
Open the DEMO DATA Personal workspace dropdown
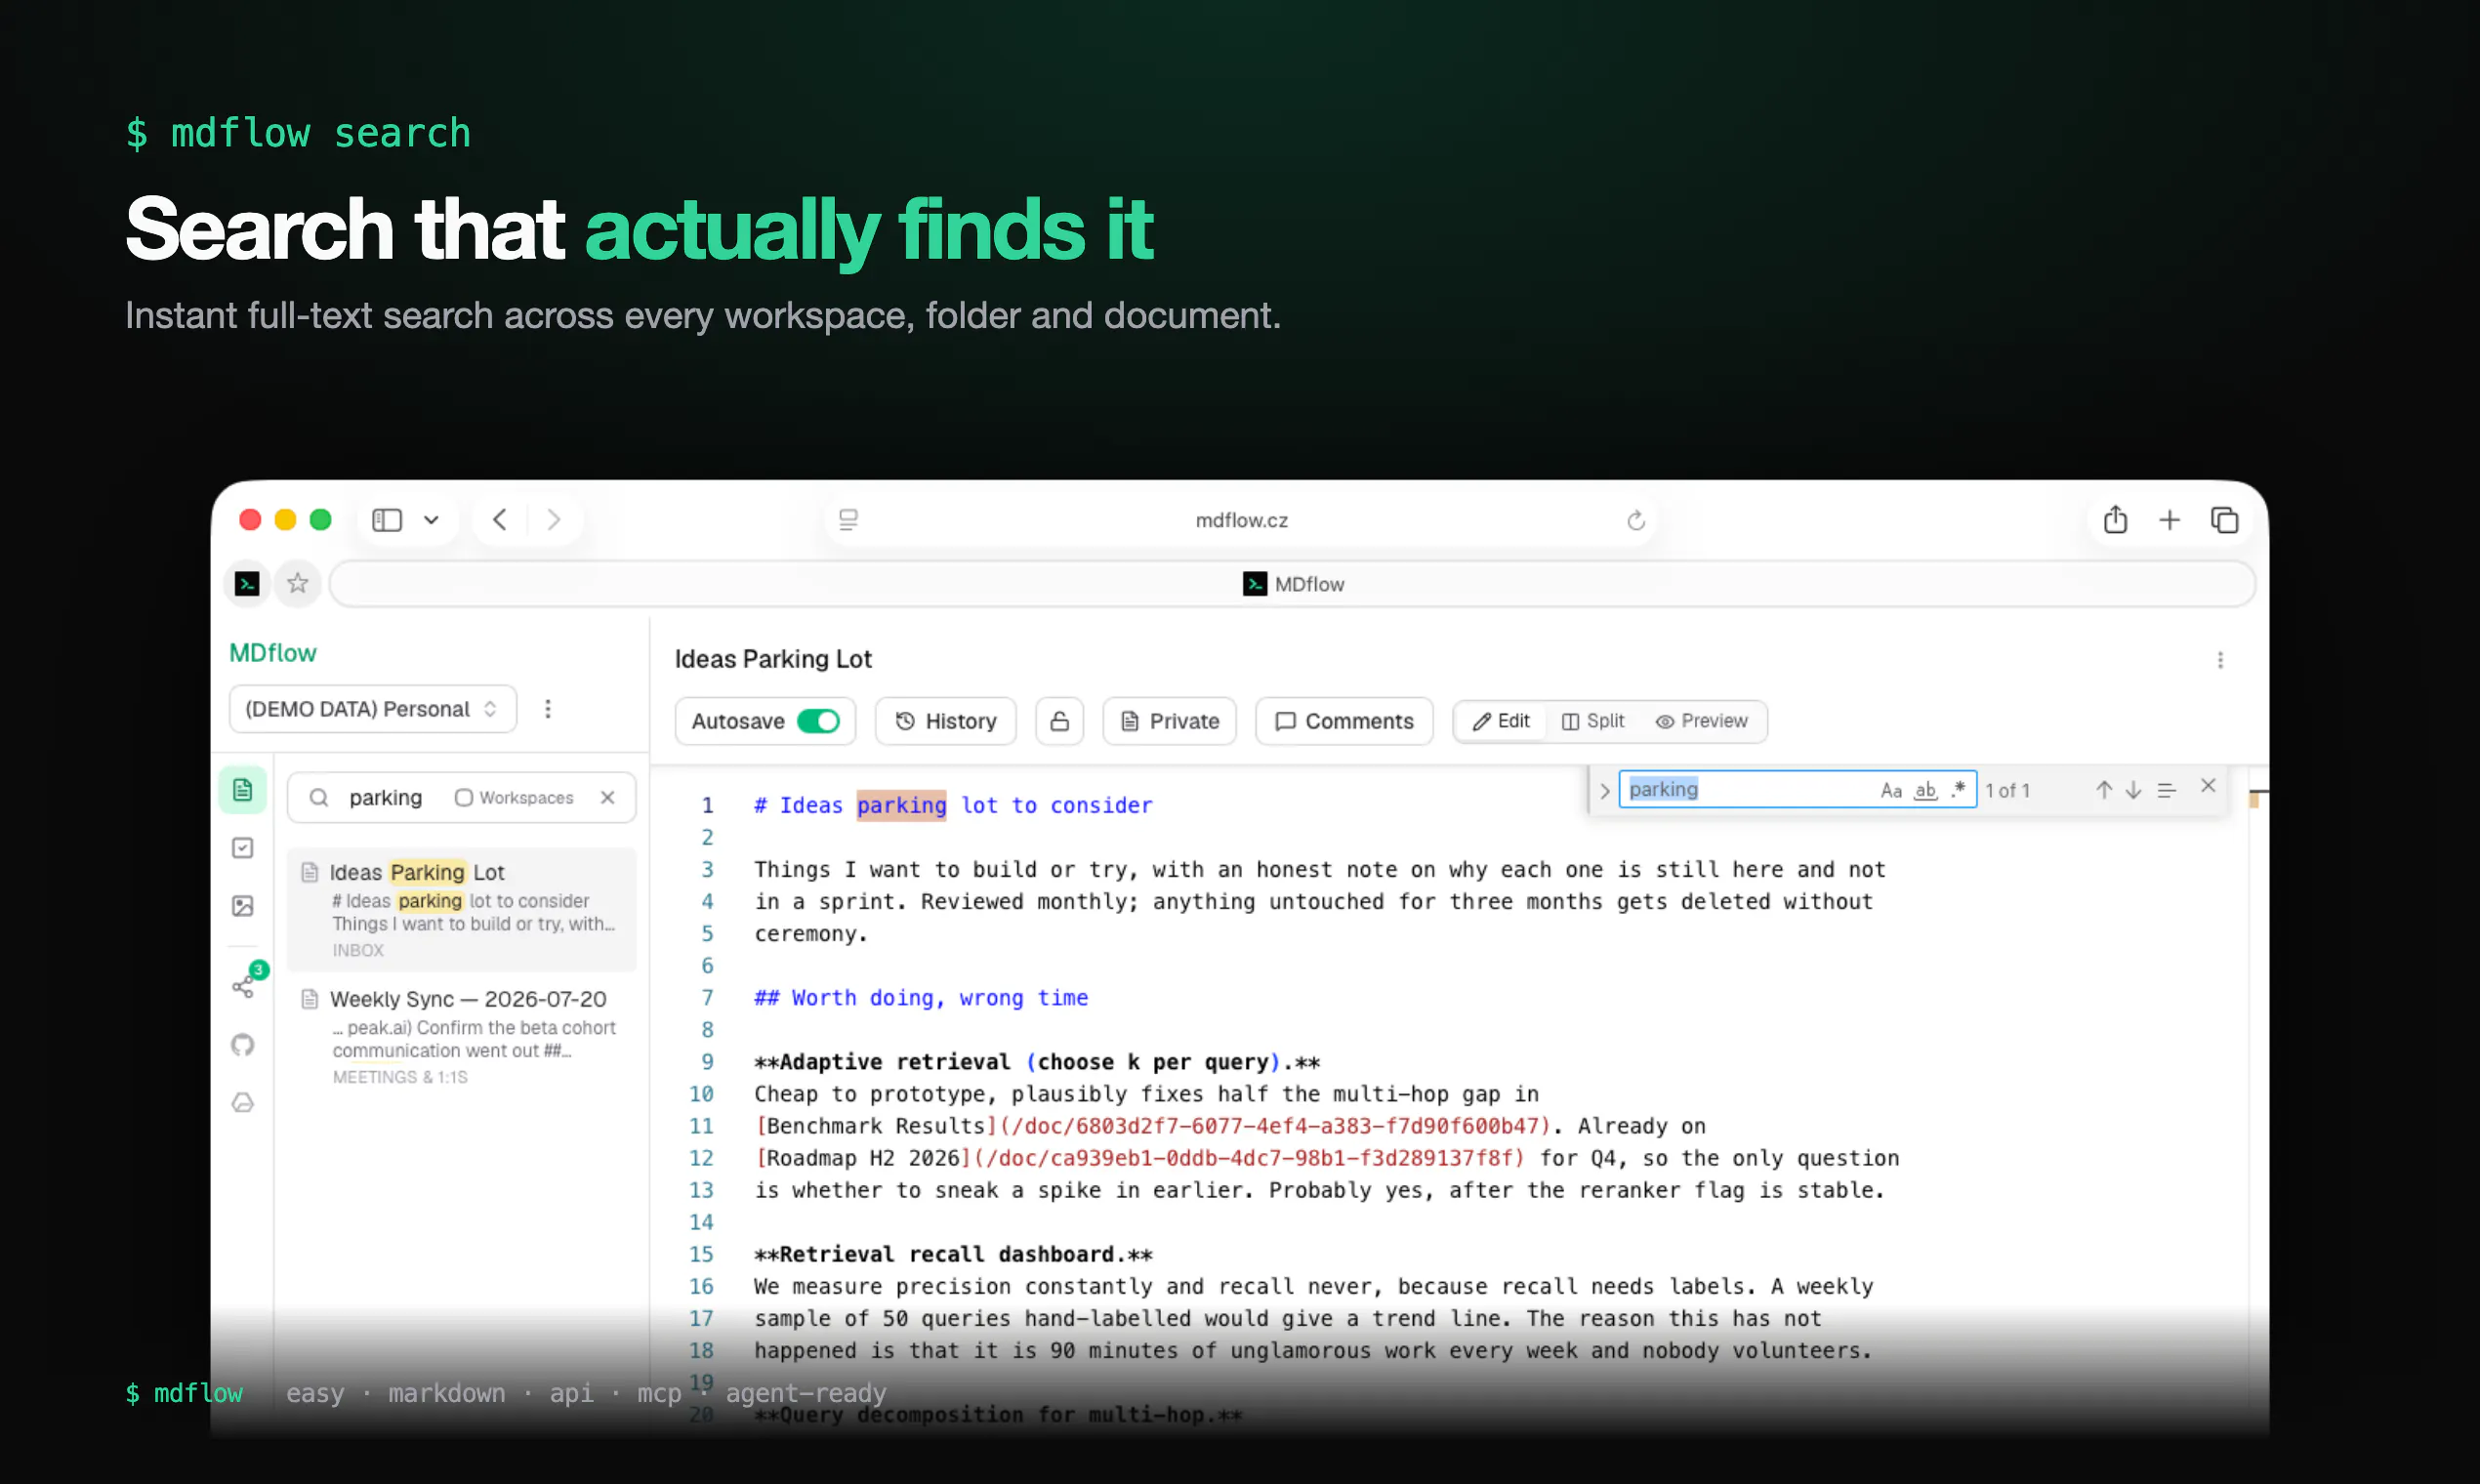click(373, 709)
